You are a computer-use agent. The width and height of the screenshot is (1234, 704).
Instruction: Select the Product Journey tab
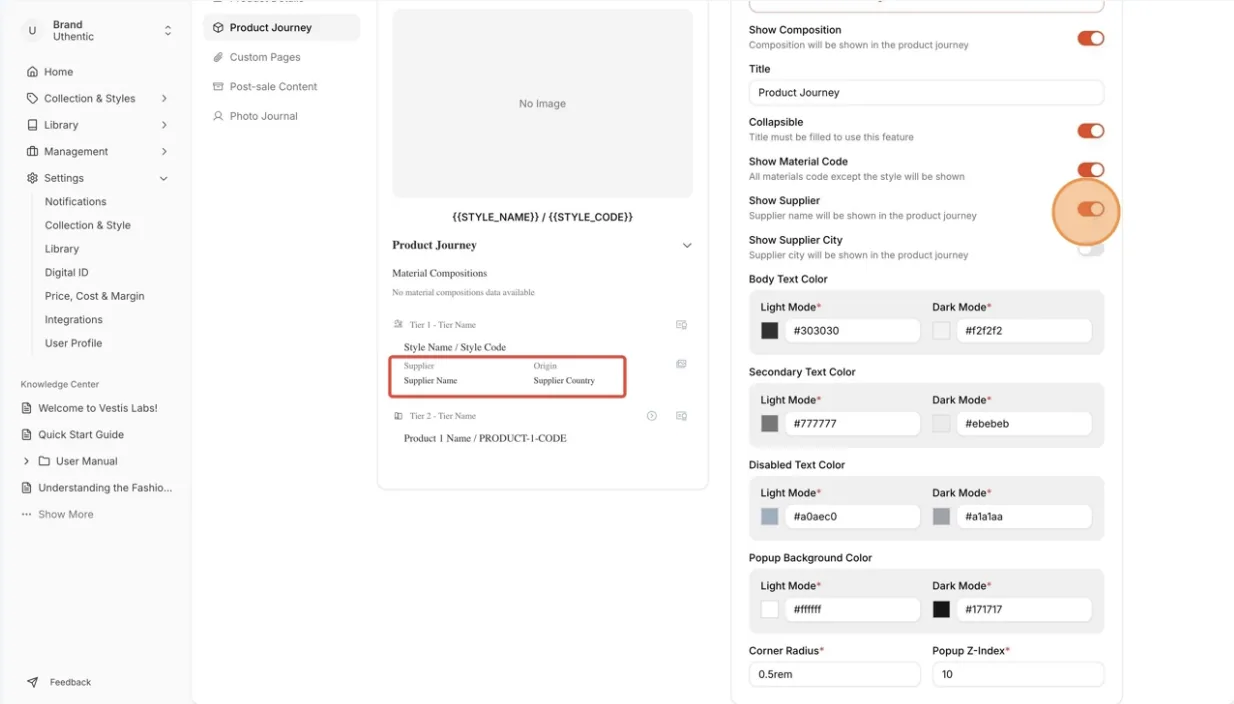click(282, 28)
